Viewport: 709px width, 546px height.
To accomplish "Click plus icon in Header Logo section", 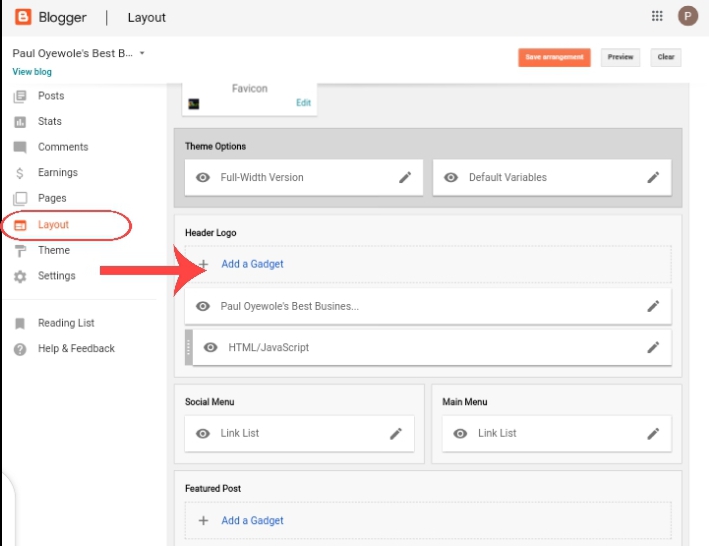I will [x=203, y=264].
